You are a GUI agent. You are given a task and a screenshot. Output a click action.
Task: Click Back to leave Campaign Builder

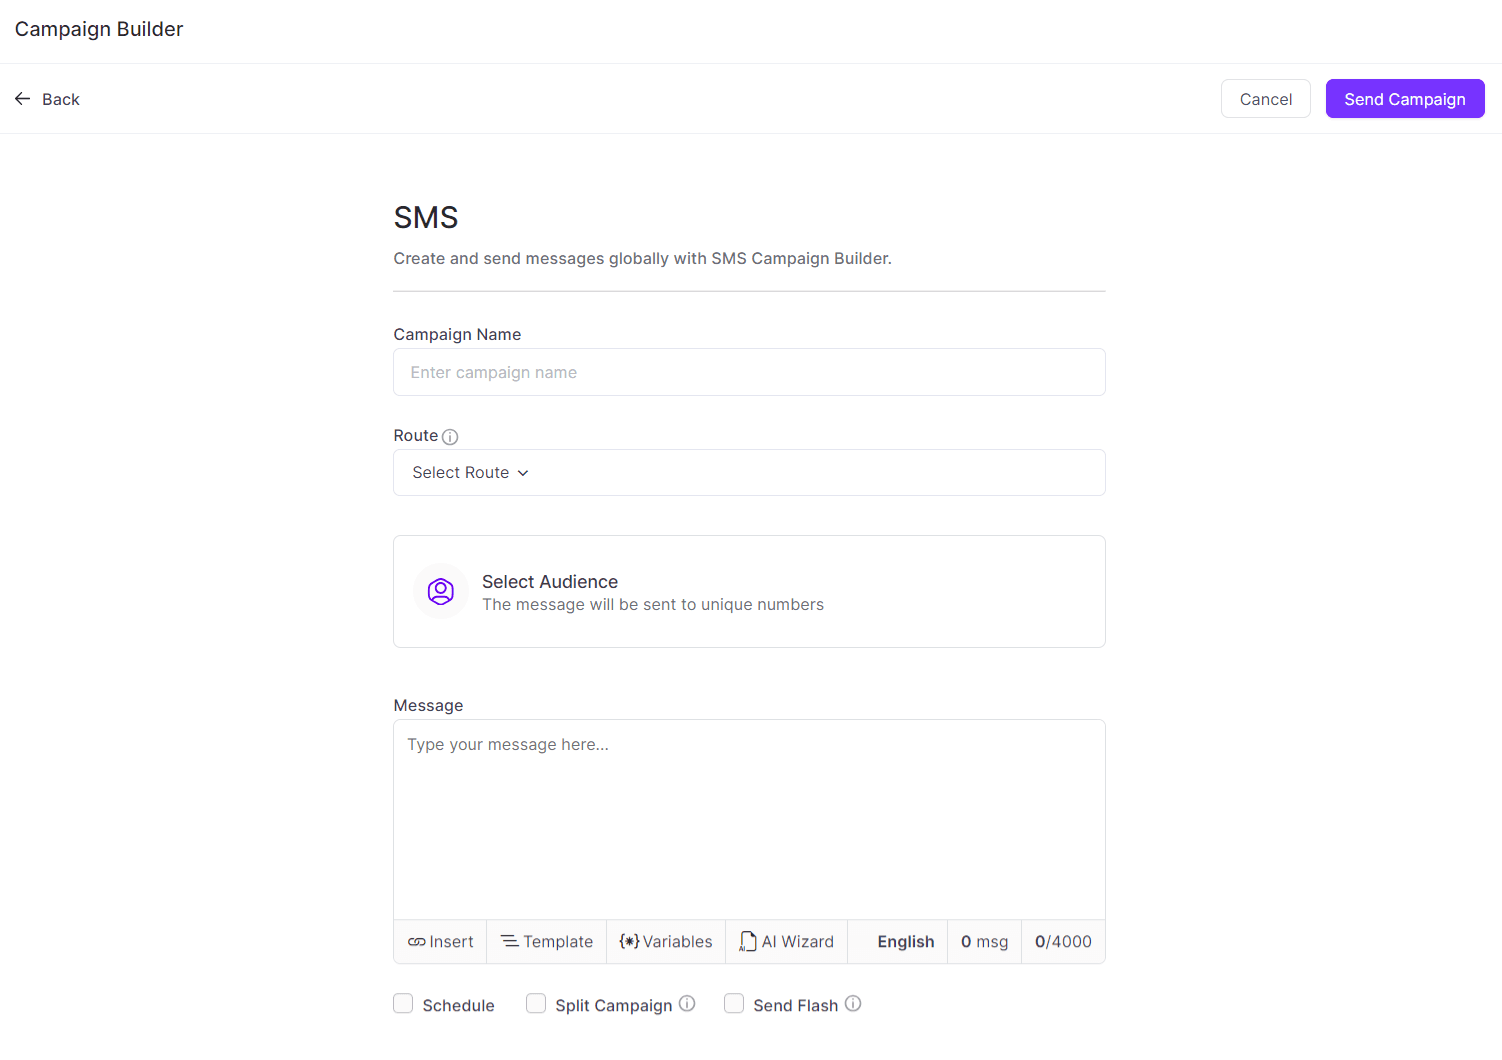(47, 98)
